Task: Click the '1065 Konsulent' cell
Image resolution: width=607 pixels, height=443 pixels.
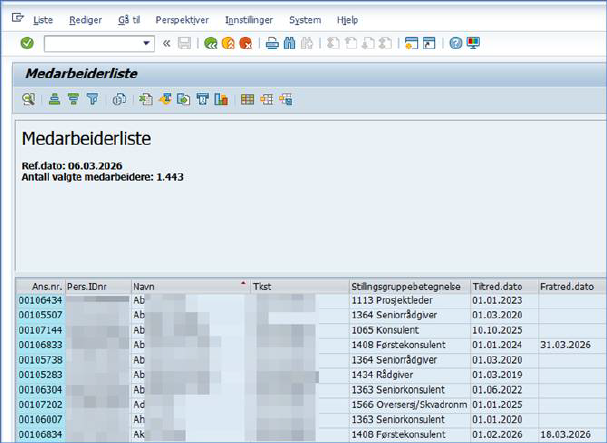Action: (x=410, y=330)
